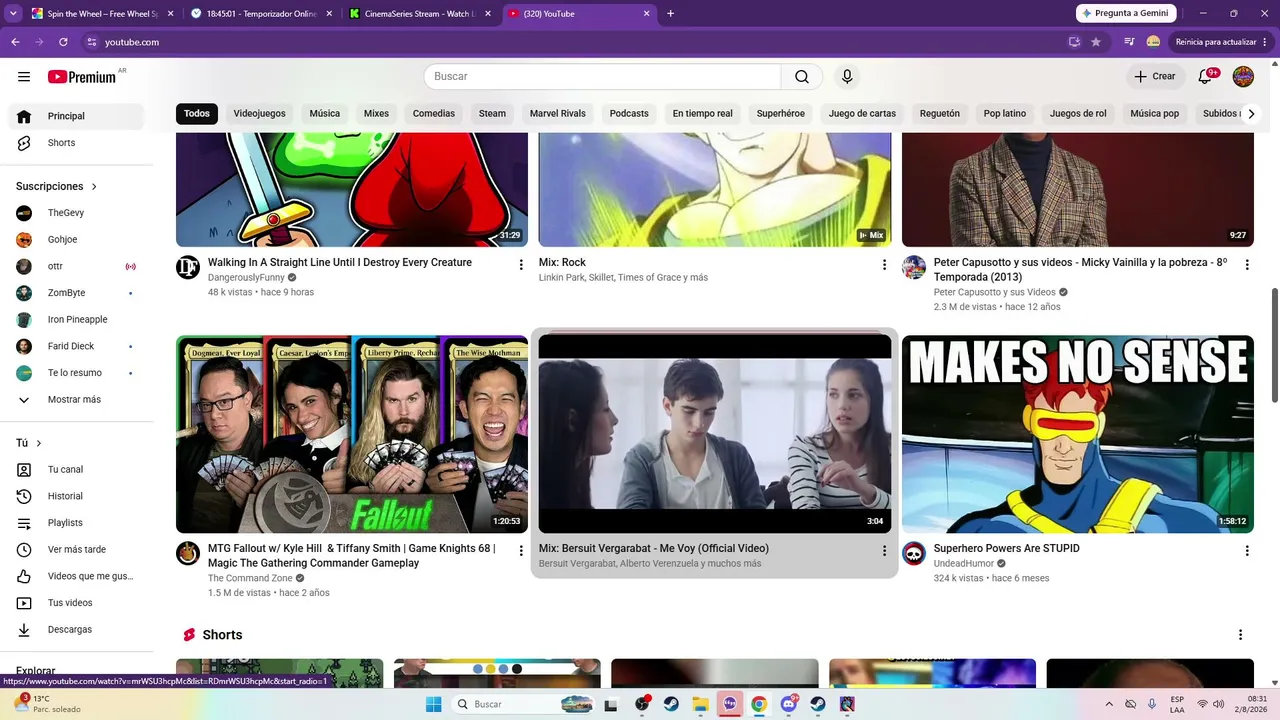Select the Marvel Rivals filter chip
This screenshot has height=720, width=1280.
click(558, 114)
